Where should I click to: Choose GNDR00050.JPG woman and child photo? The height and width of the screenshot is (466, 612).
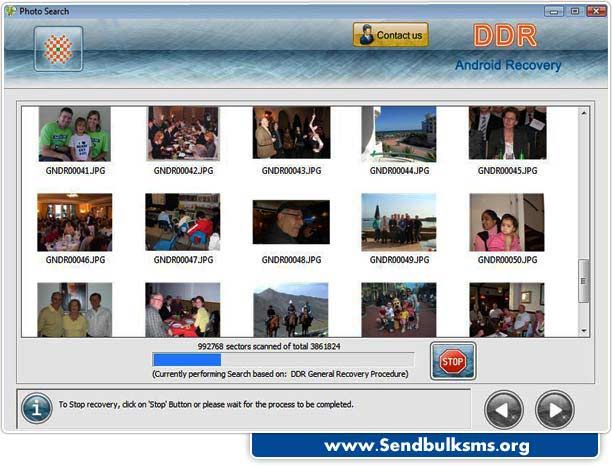tap(507, 222)
